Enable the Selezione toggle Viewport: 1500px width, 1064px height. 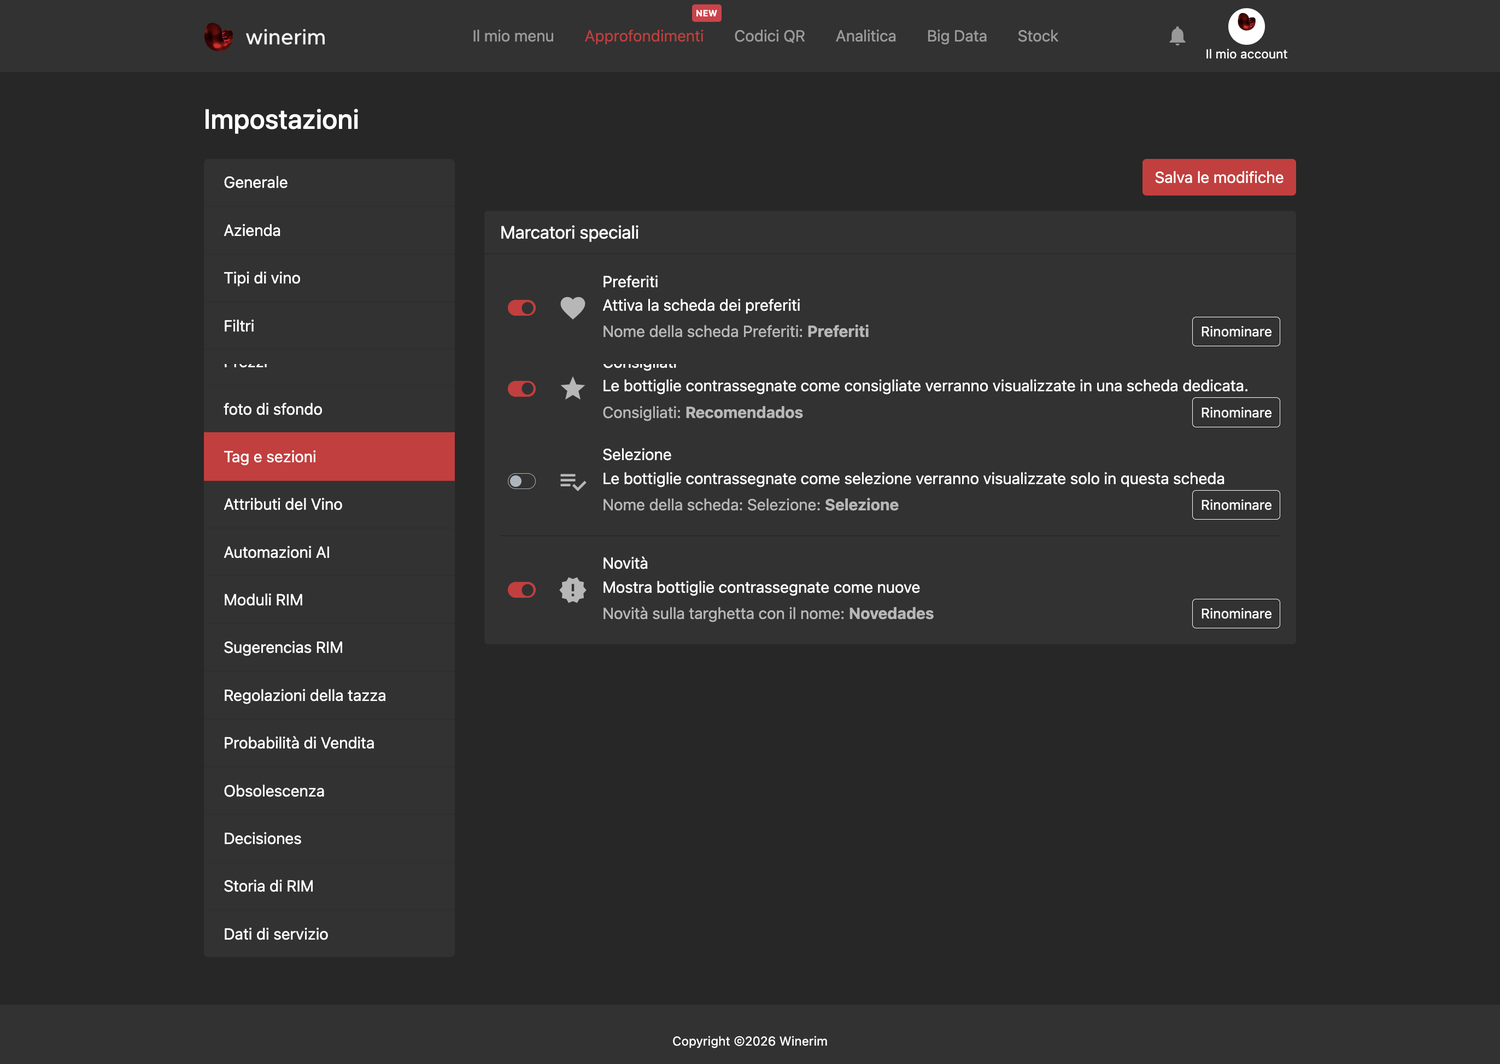(522, 482)
